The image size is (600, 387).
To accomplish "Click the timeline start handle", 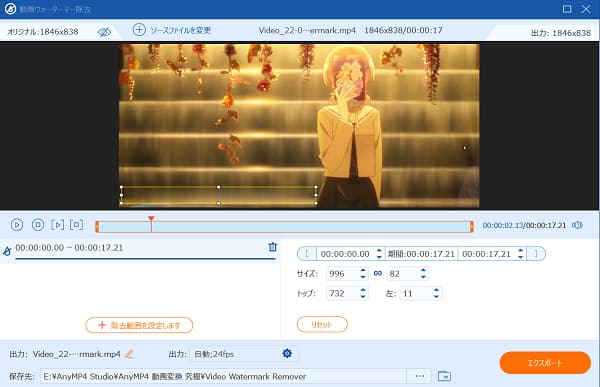I will coord(97,226).
